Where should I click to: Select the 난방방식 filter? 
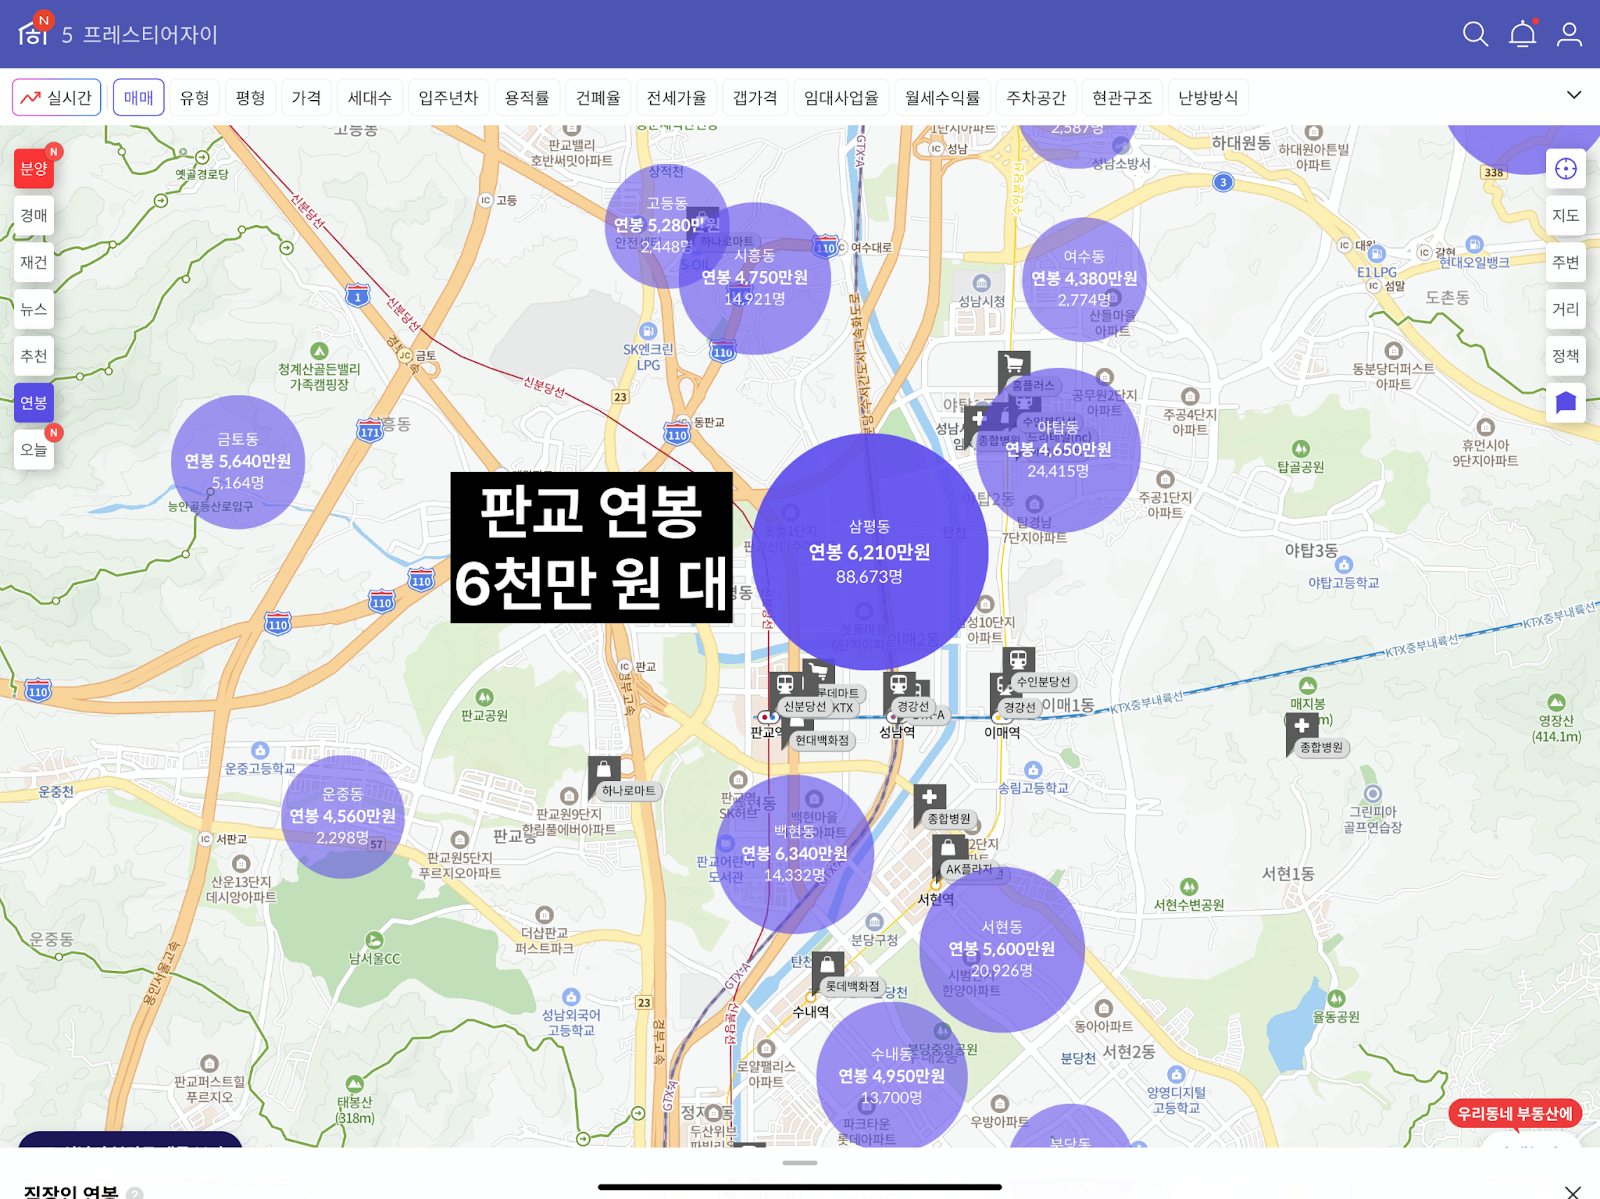pos(1208,97)
